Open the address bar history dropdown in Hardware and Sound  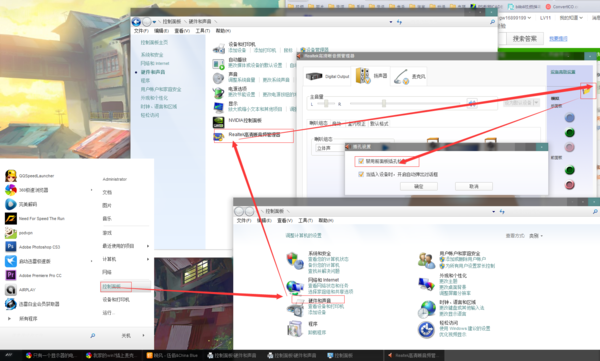(391, 22)
